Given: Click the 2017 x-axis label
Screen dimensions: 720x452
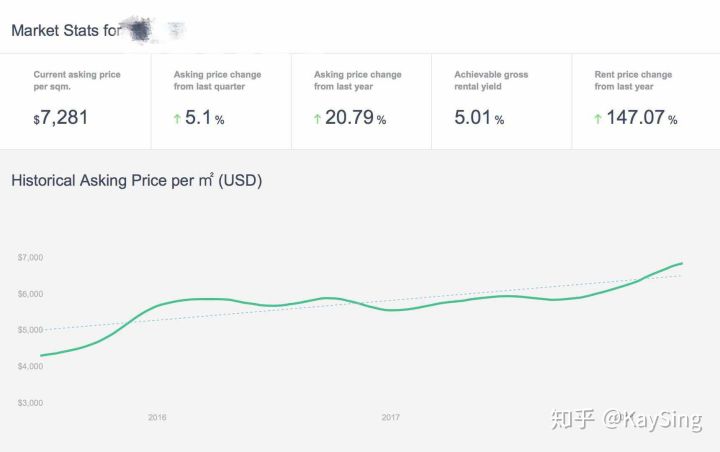Looking at the screenshot, I should 390,417.
